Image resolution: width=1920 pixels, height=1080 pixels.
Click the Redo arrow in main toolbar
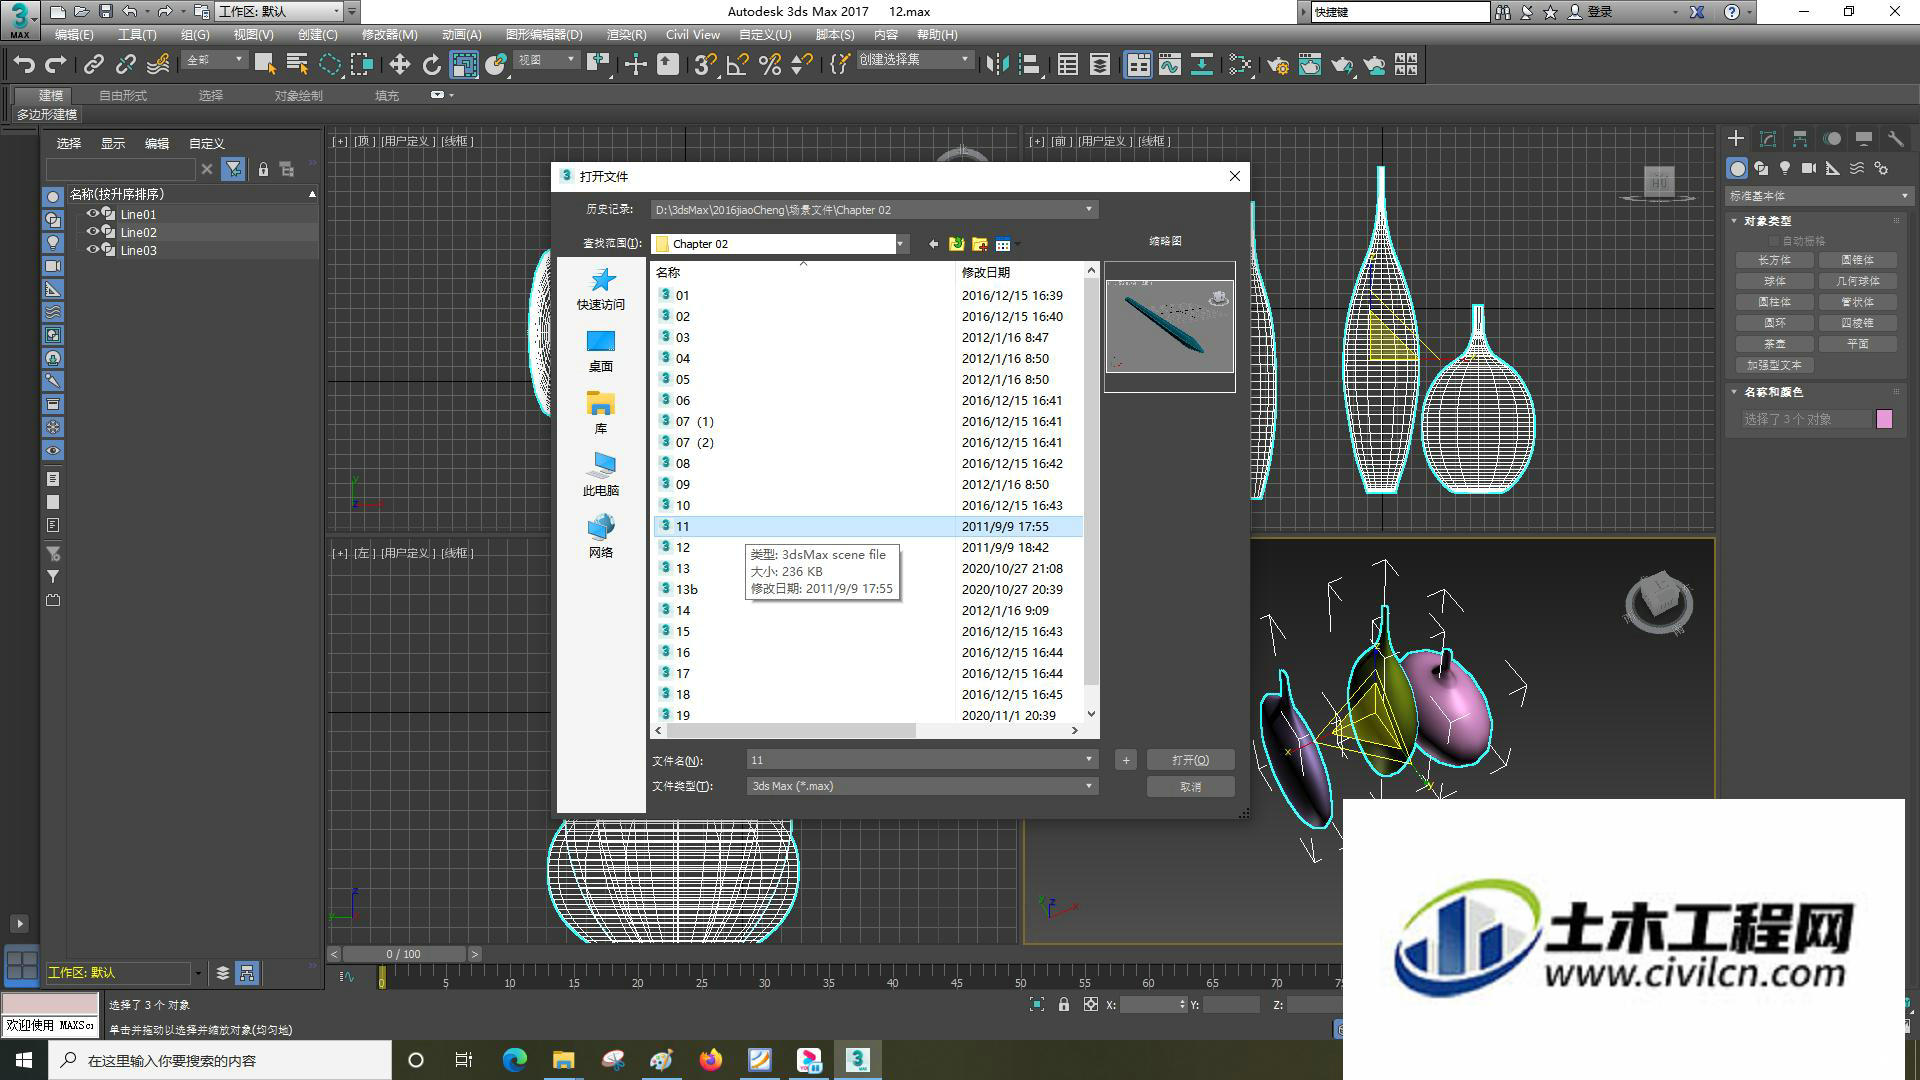coord(56,65)
